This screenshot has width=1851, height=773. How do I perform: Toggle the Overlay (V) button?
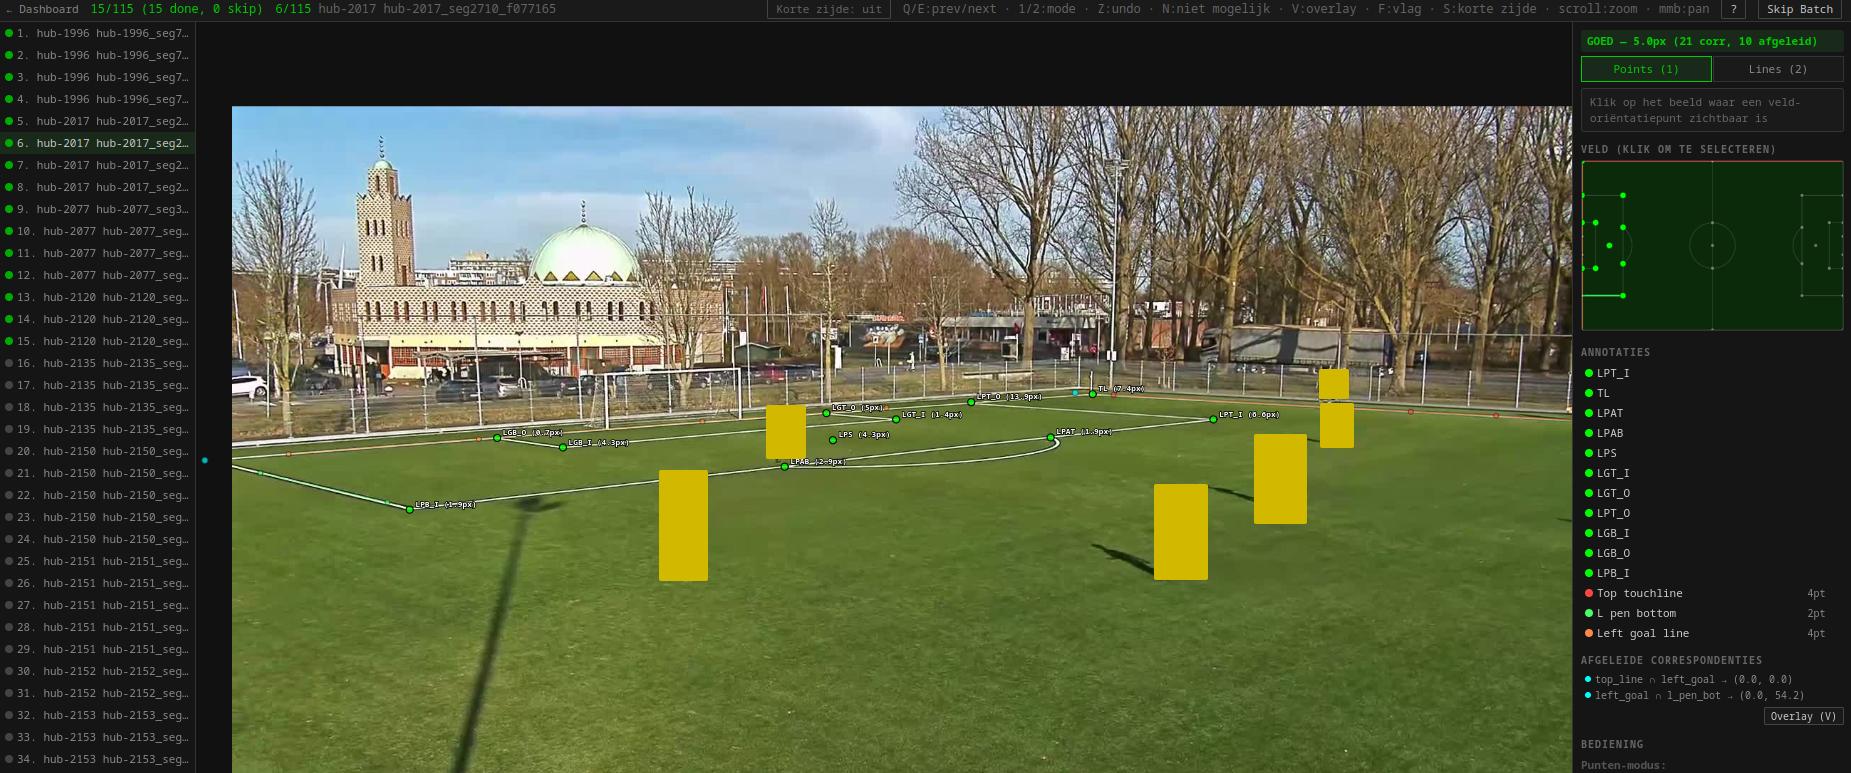tap(1803, 716)
